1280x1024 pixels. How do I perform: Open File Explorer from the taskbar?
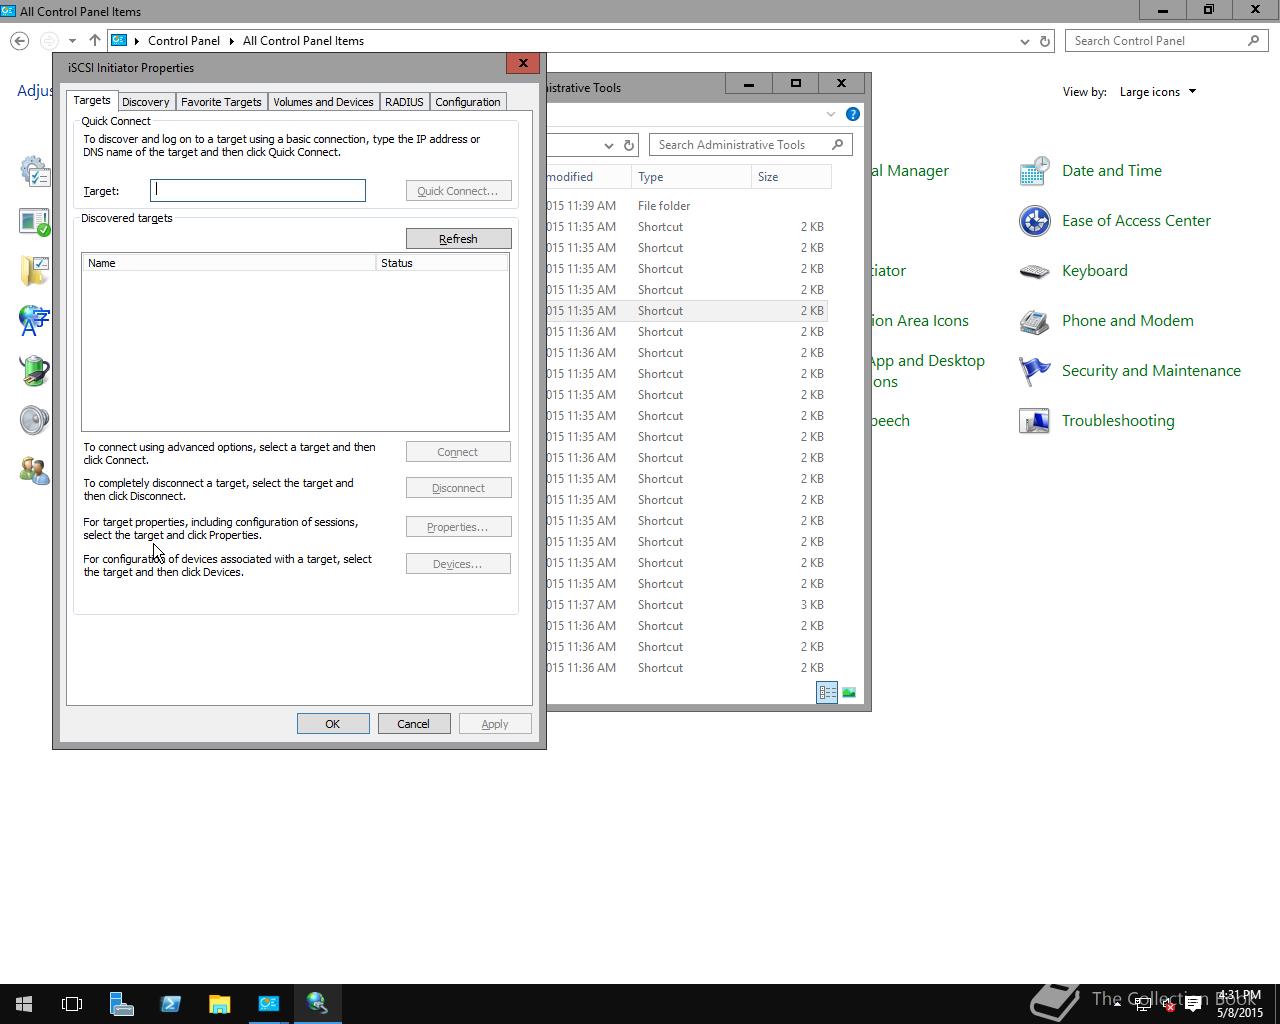pos(219,1003)
